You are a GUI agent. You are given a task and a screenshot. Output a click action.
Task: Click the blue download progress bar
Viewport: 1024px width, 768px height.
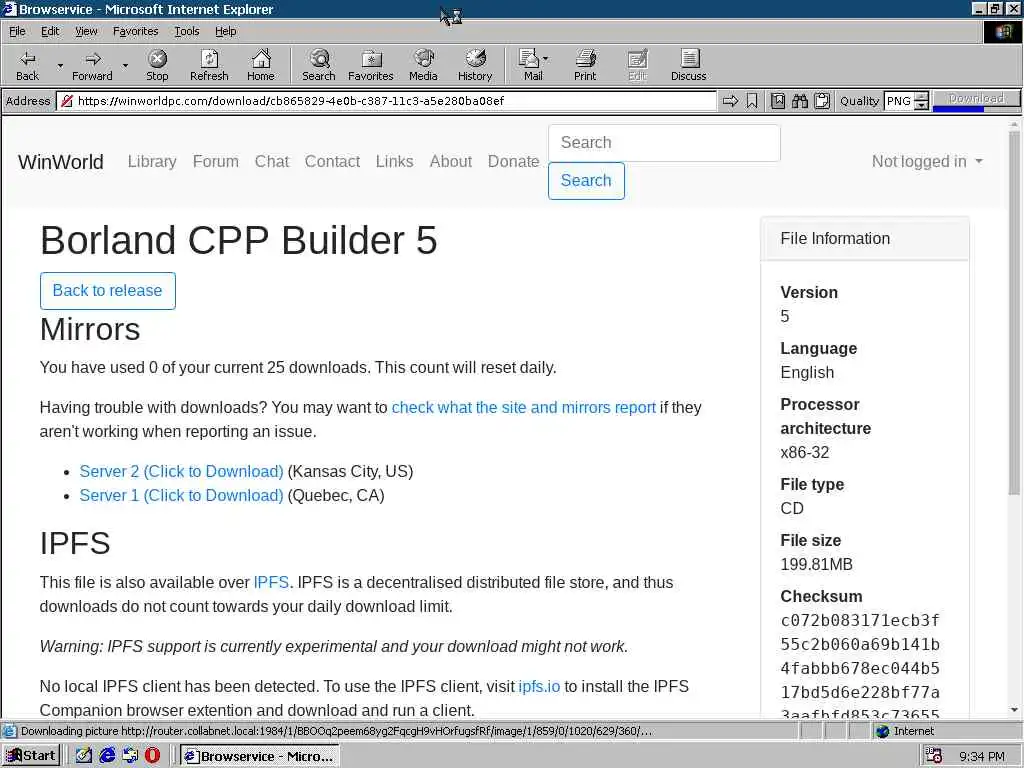coord(958,109)
